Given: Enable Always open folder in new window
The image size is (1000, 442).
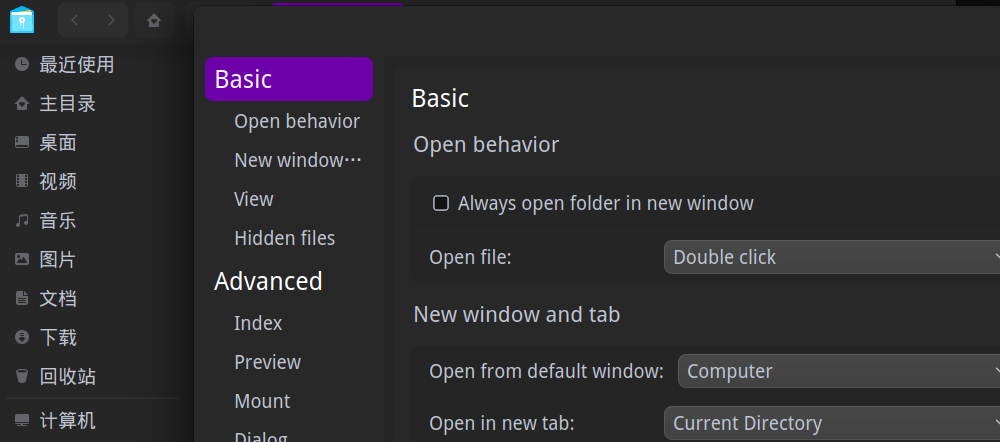Looking at the screenshot, I should [x=441, y=203].
